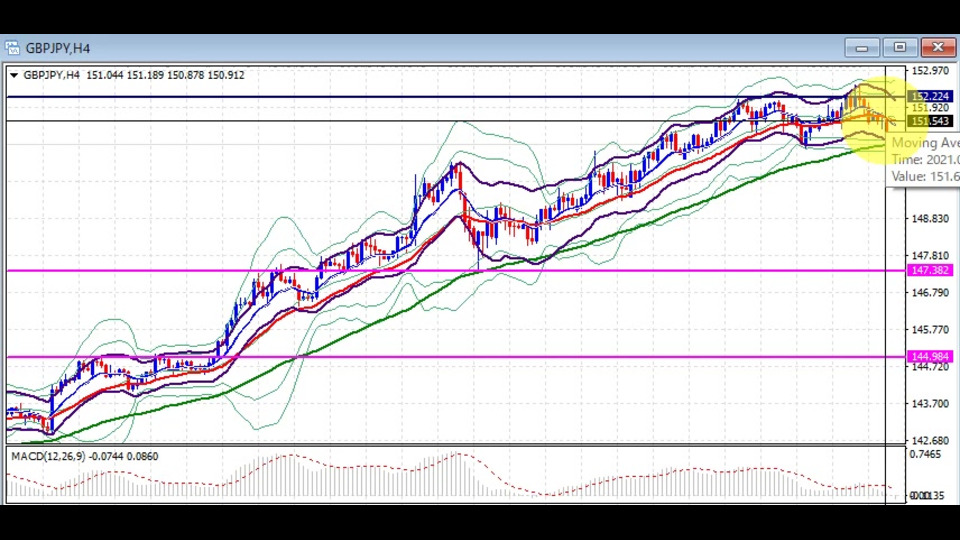This screenshot has height=540, width=960.
Task: Click the 142.680 price scale value
Action: 929,440
